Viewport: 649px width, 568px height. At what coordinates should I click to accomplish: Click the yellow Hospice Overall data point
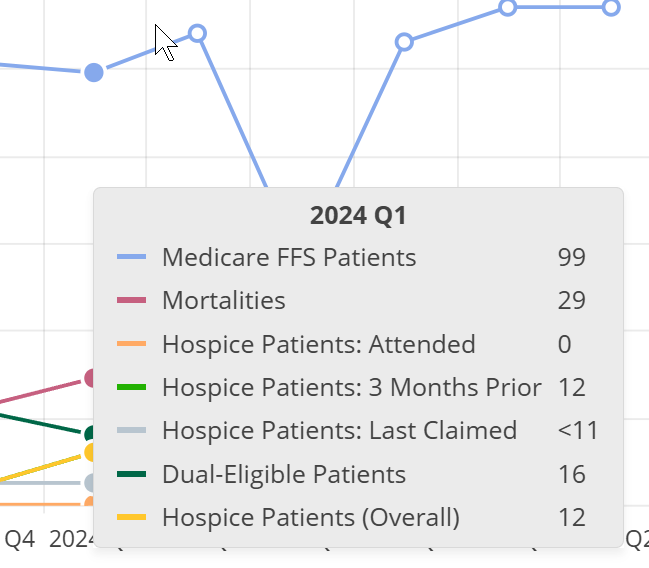click(x=90, y=452)
